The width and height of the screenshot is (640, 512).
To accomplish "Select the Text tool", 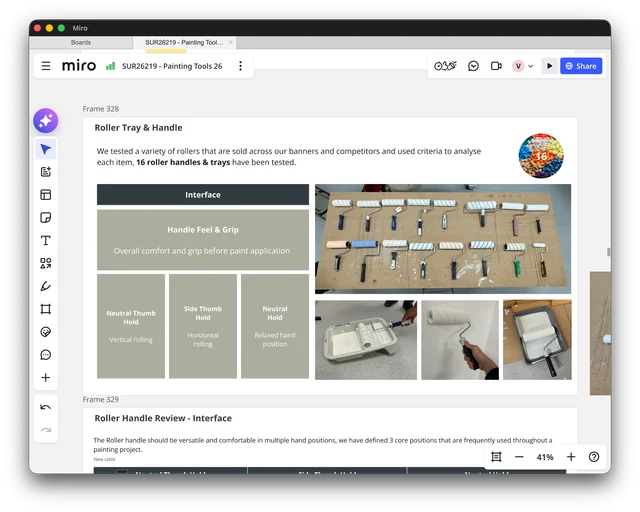I will pos(46,240).
